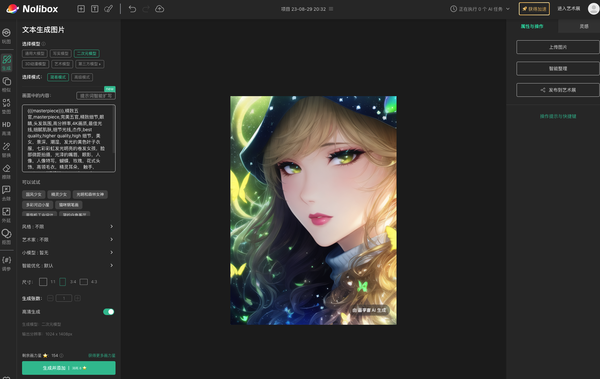This screenshot has height=379, width=600.
Task: Click the undo arrow
Action: [x=132, y=9]
